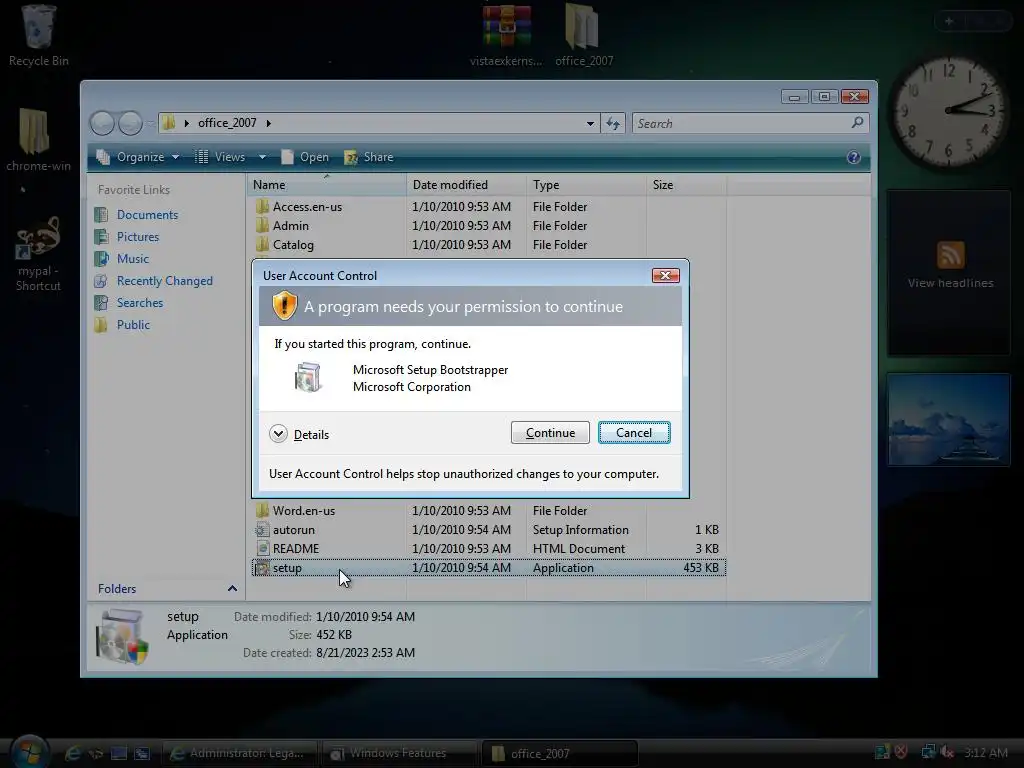This screenshot has width=1024, height=768.
Task: Click office_2007 in the address breadcrumb
Action: [x=227, y=123]
